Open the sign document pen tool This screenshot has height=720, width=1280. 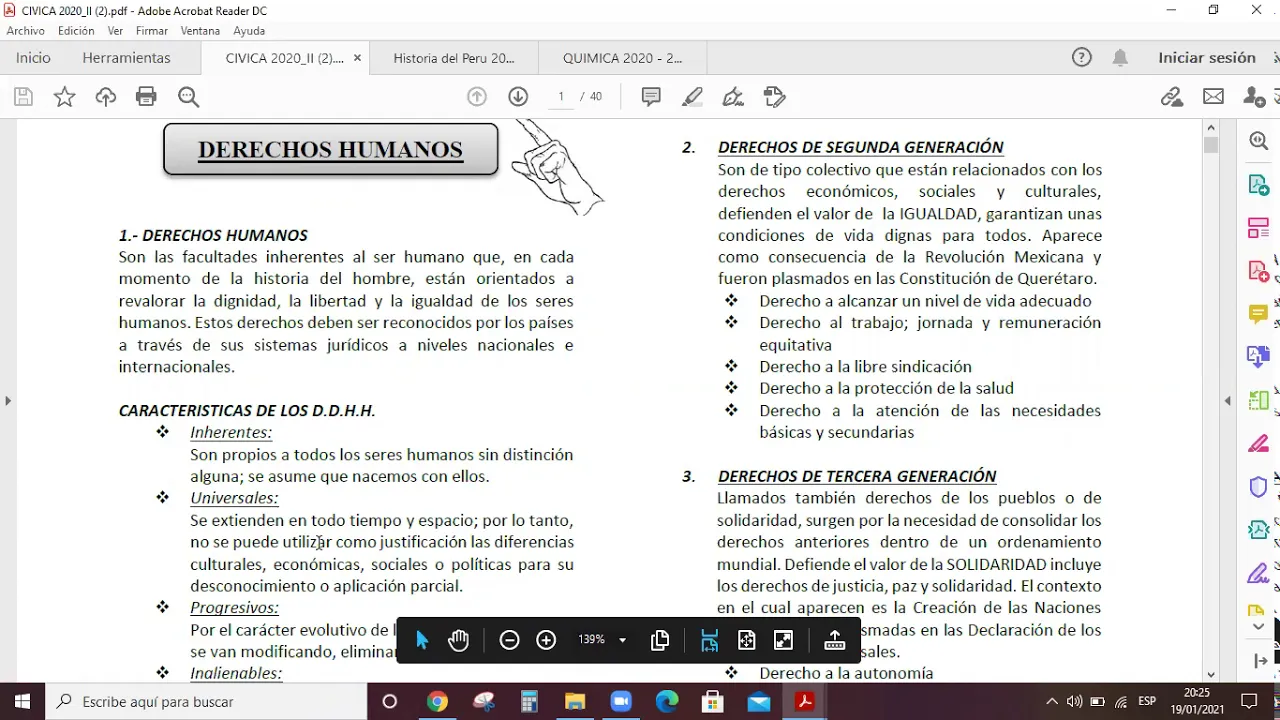pos(733,97)
